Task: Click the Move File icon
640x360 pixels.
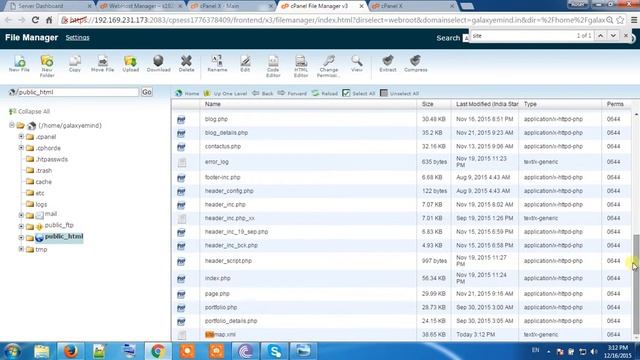Action: [x=102, y=64]
